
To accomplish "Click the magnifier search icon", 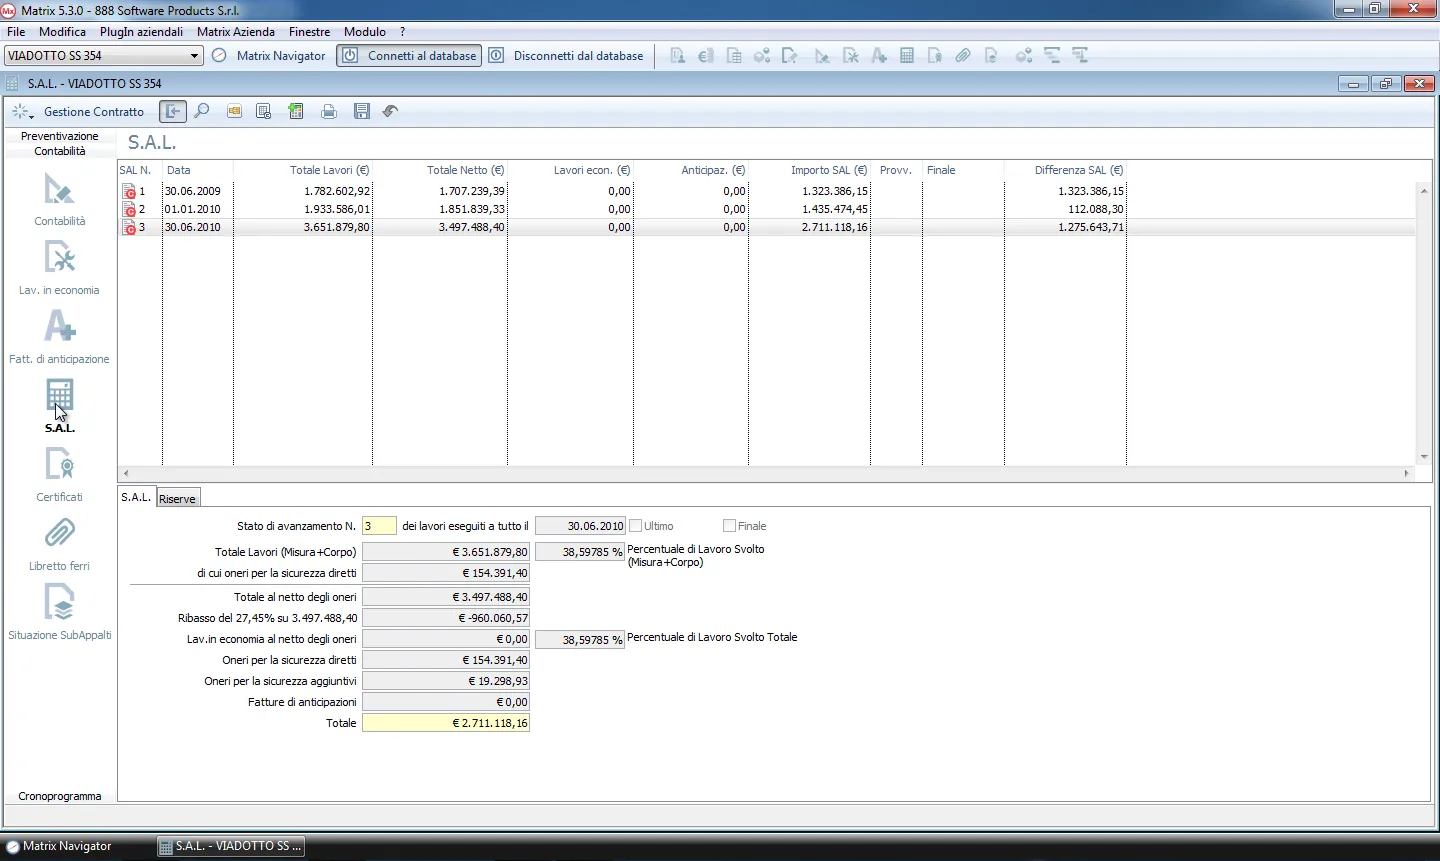I will click(202, 112).
